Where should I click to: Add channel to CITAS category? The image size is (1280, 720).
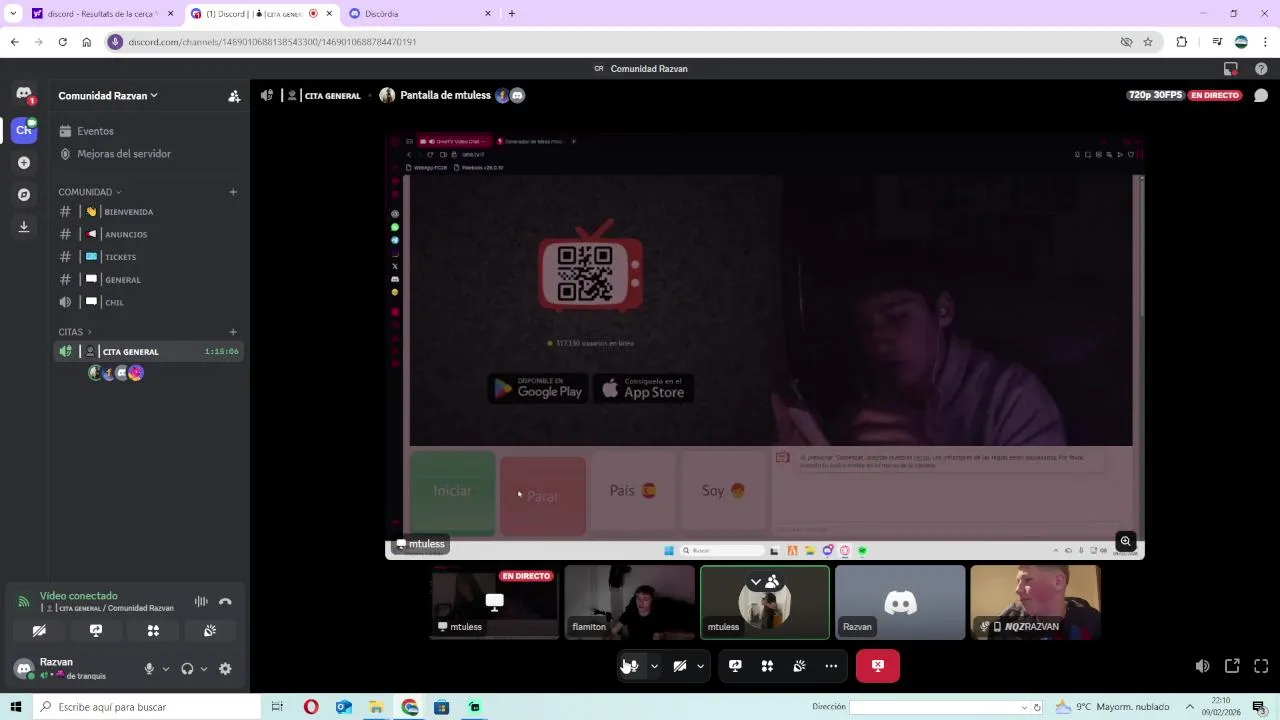(x=233, y=332)
